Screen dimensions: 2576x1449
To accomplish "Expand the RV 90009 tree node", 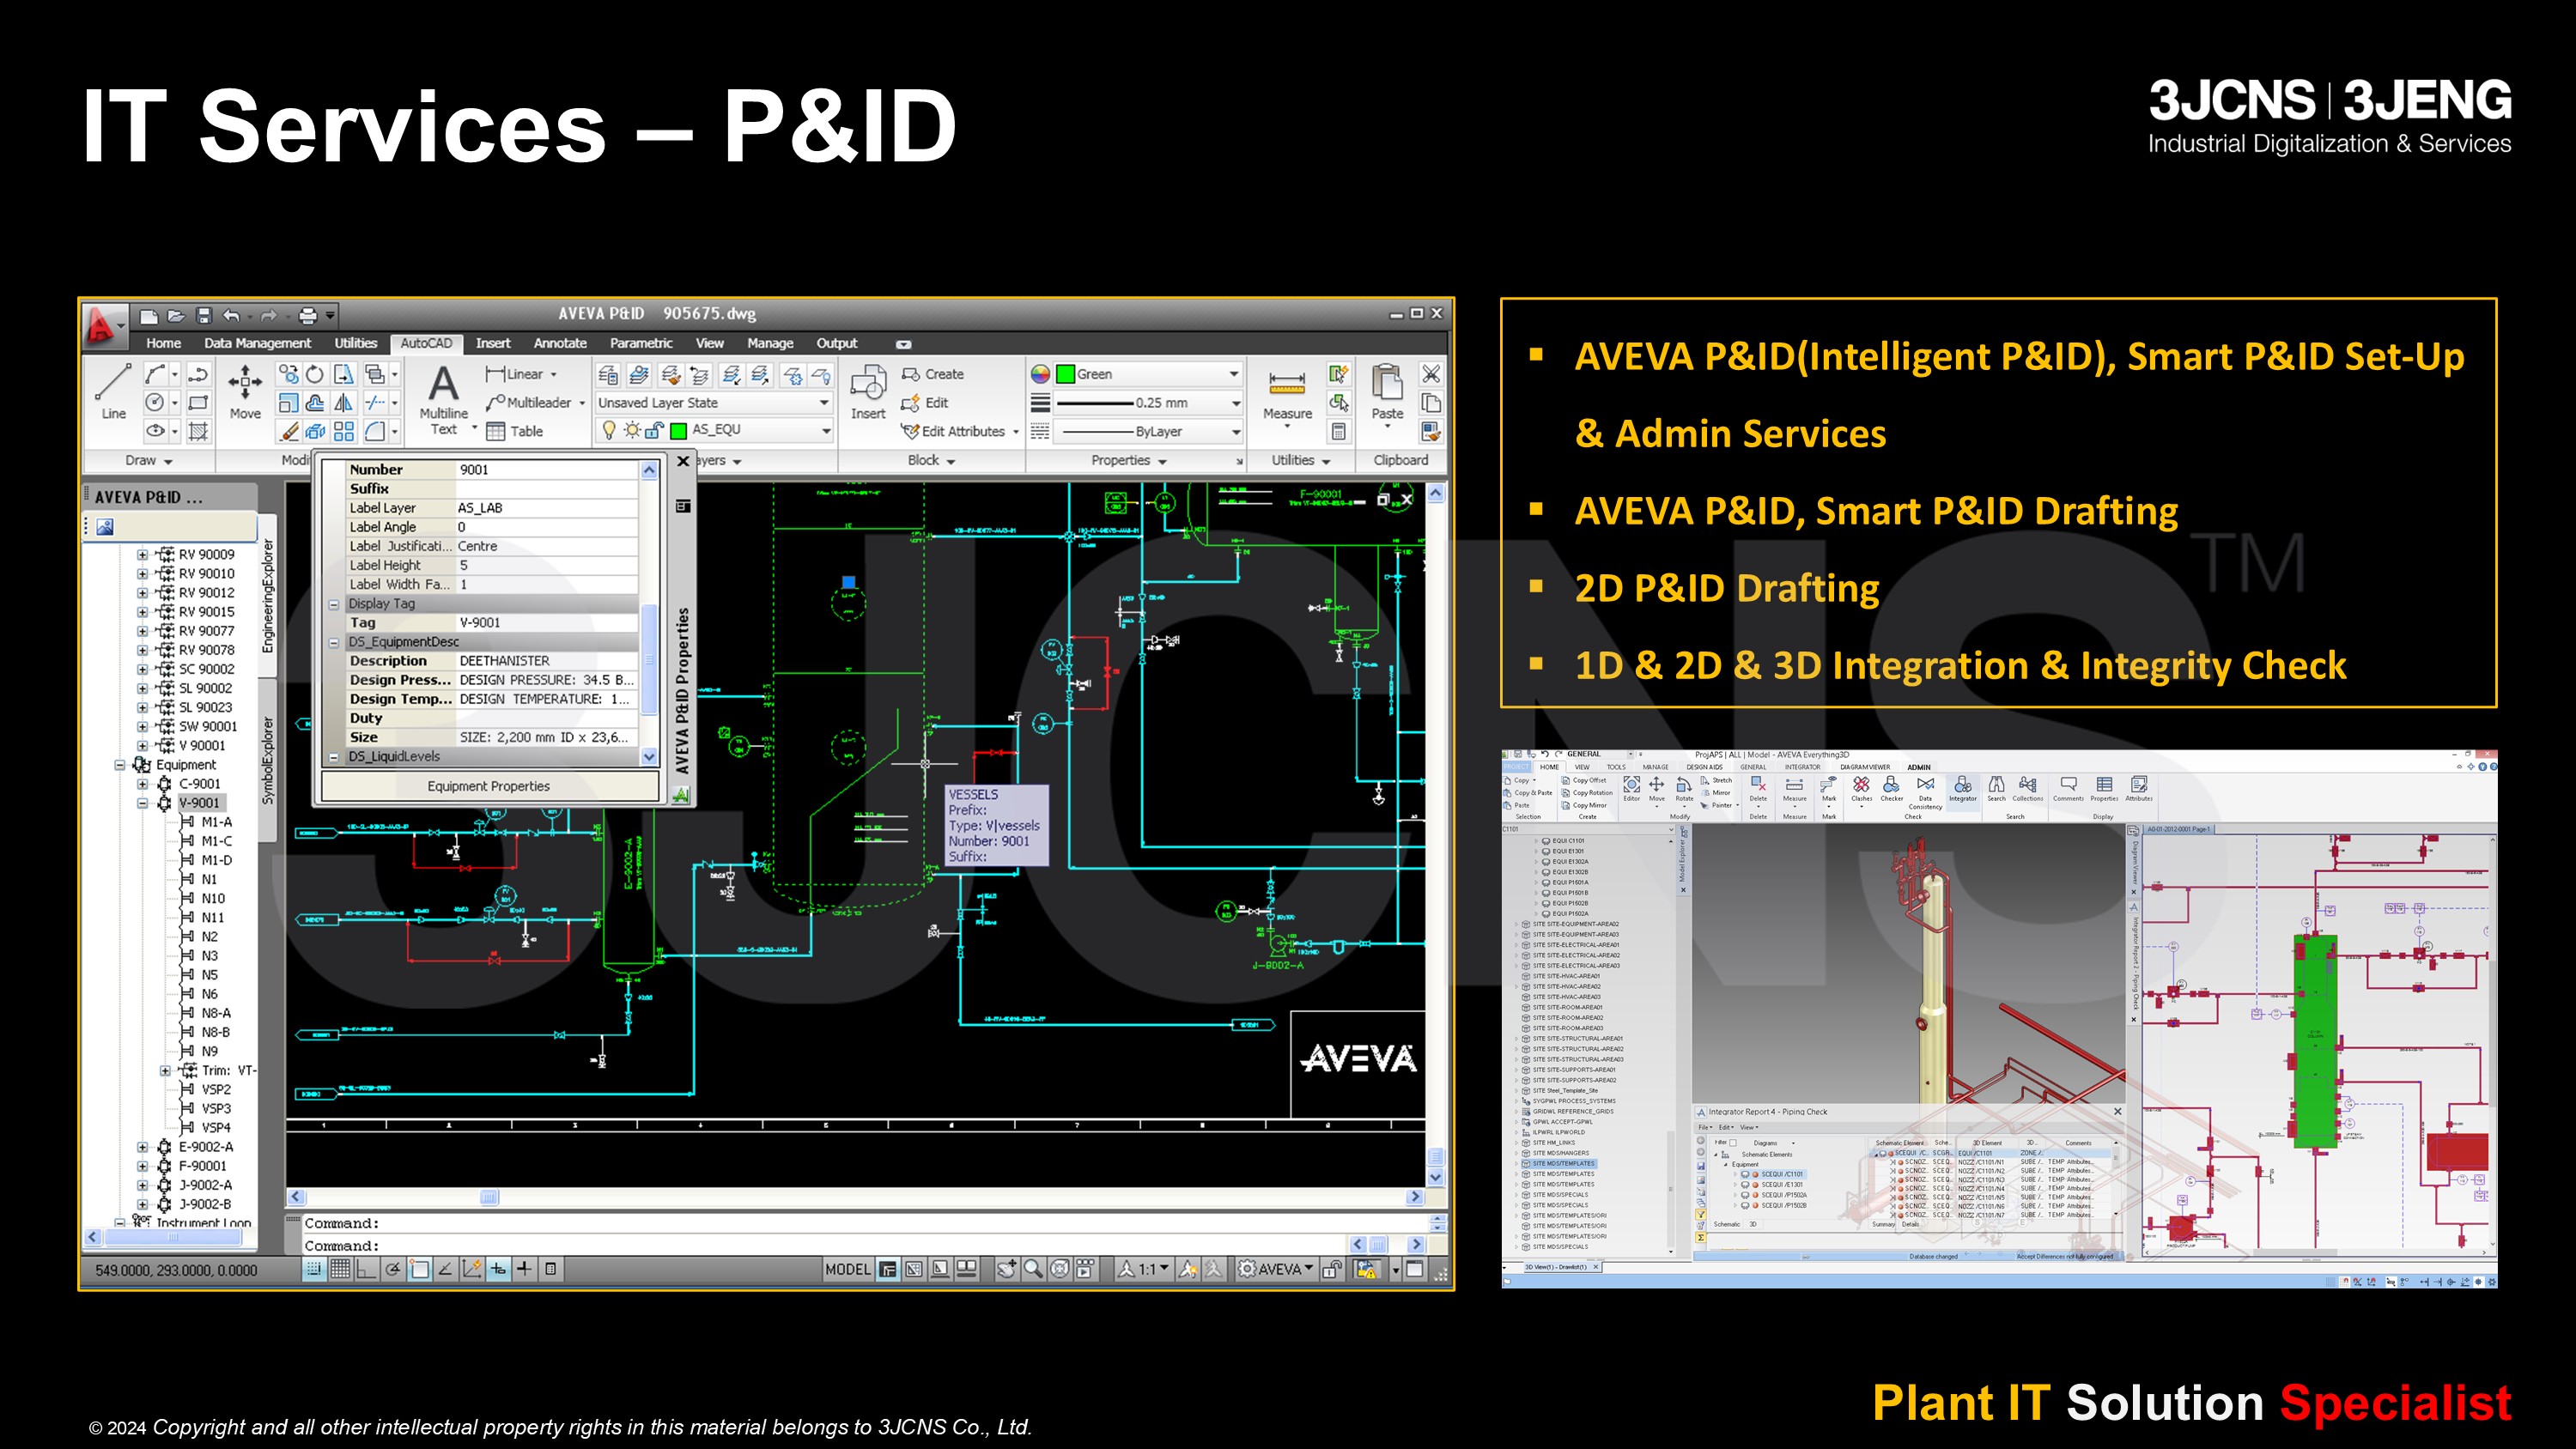I will pyautogui.click(x=142, y=555).
